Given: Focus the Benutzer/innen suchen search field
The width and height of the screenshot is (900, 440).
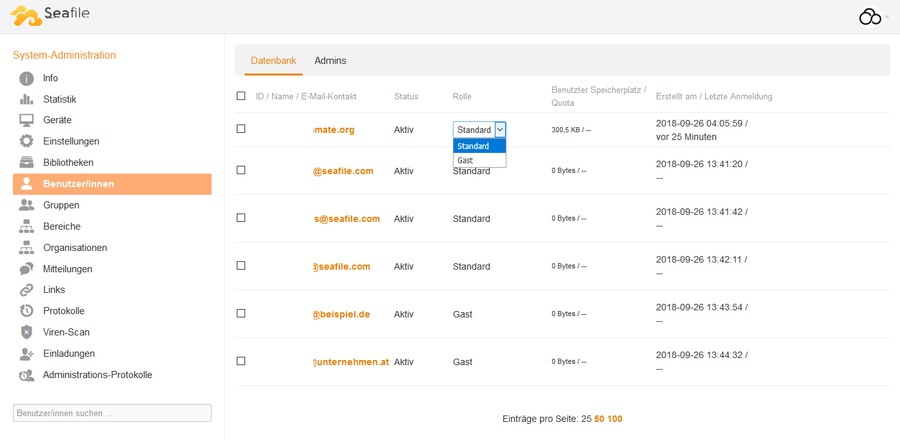Looking at the screenshot, I should (112, 413).
